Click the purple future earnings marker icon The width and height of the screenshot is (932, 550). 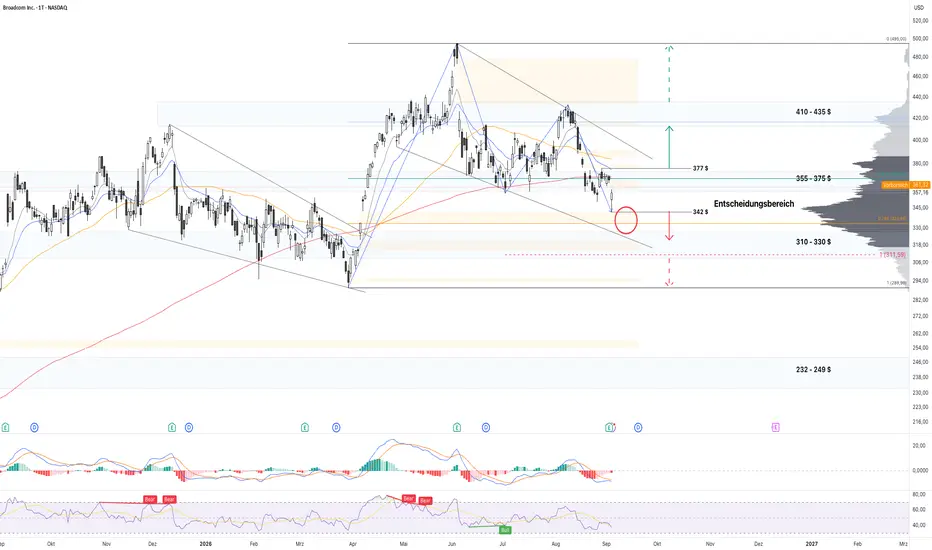coord(775,427)
